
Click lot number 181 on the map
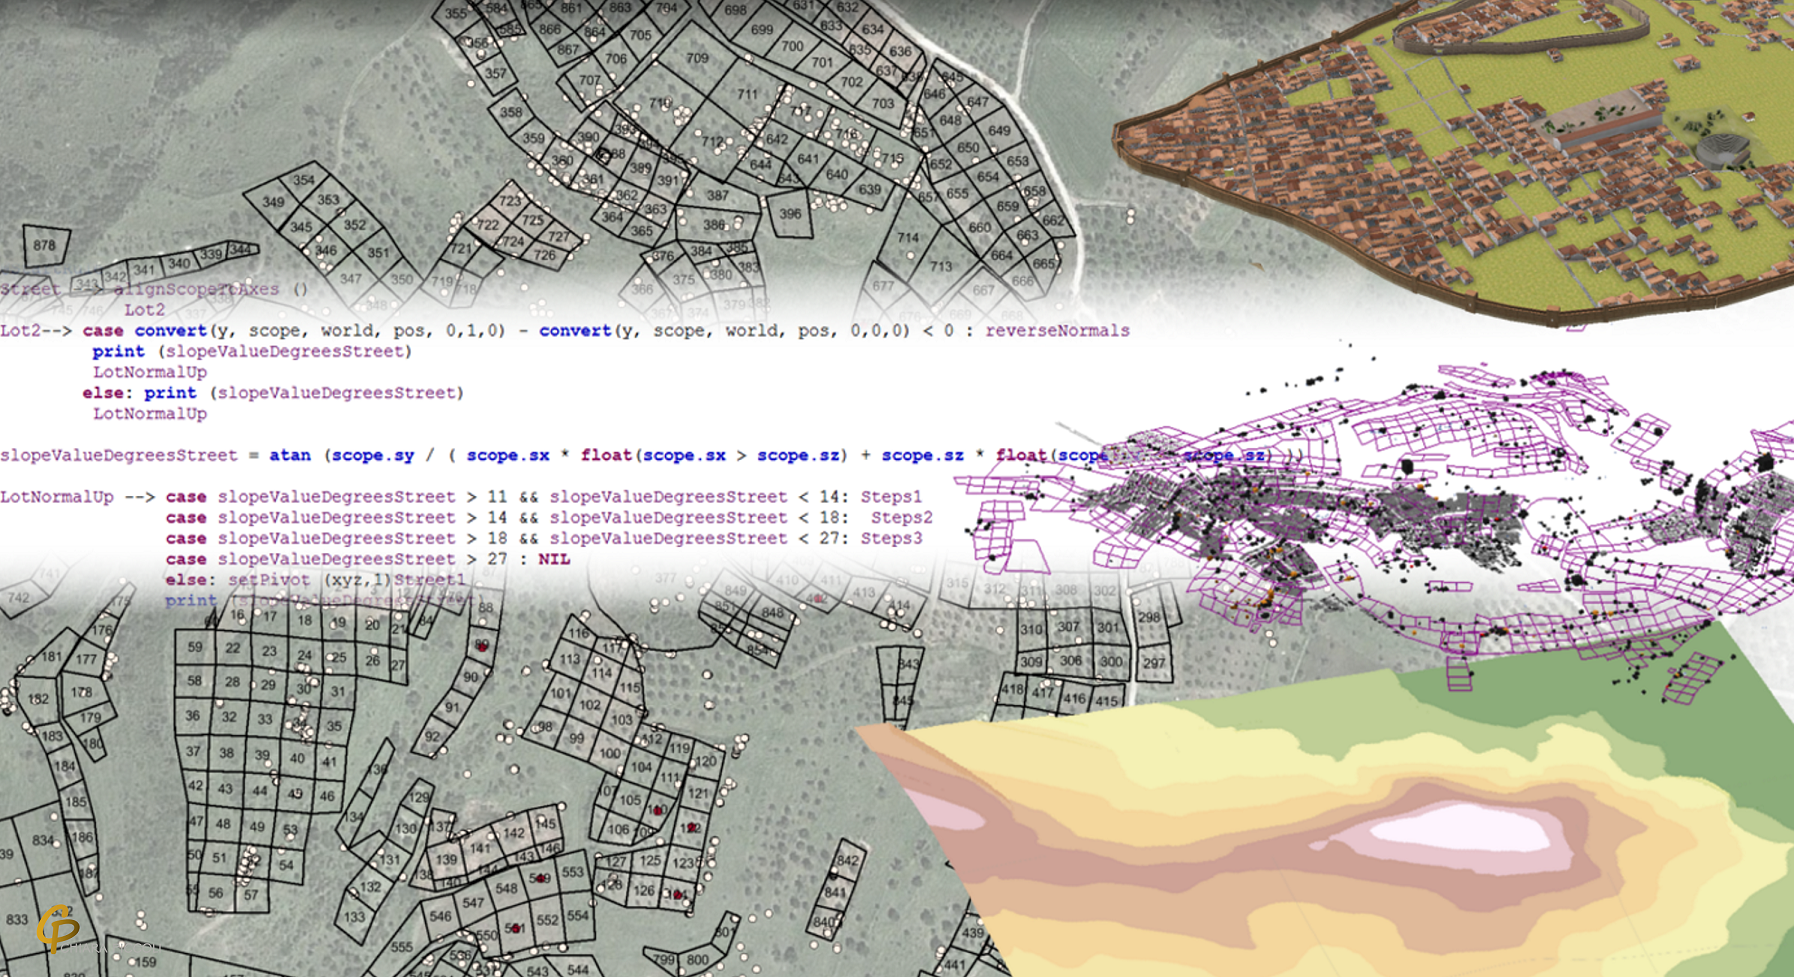coord(51,657)
